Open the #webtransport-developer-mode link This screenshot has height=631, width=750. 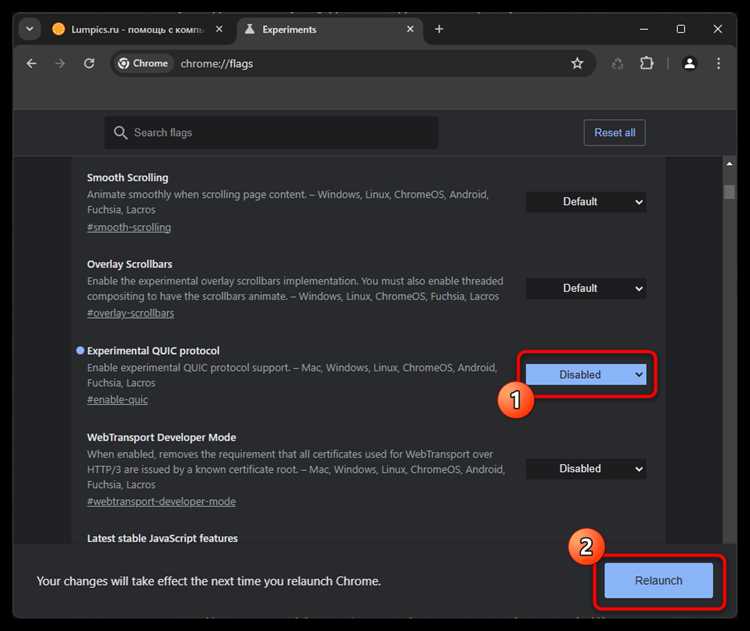click(x=162, y=501)
